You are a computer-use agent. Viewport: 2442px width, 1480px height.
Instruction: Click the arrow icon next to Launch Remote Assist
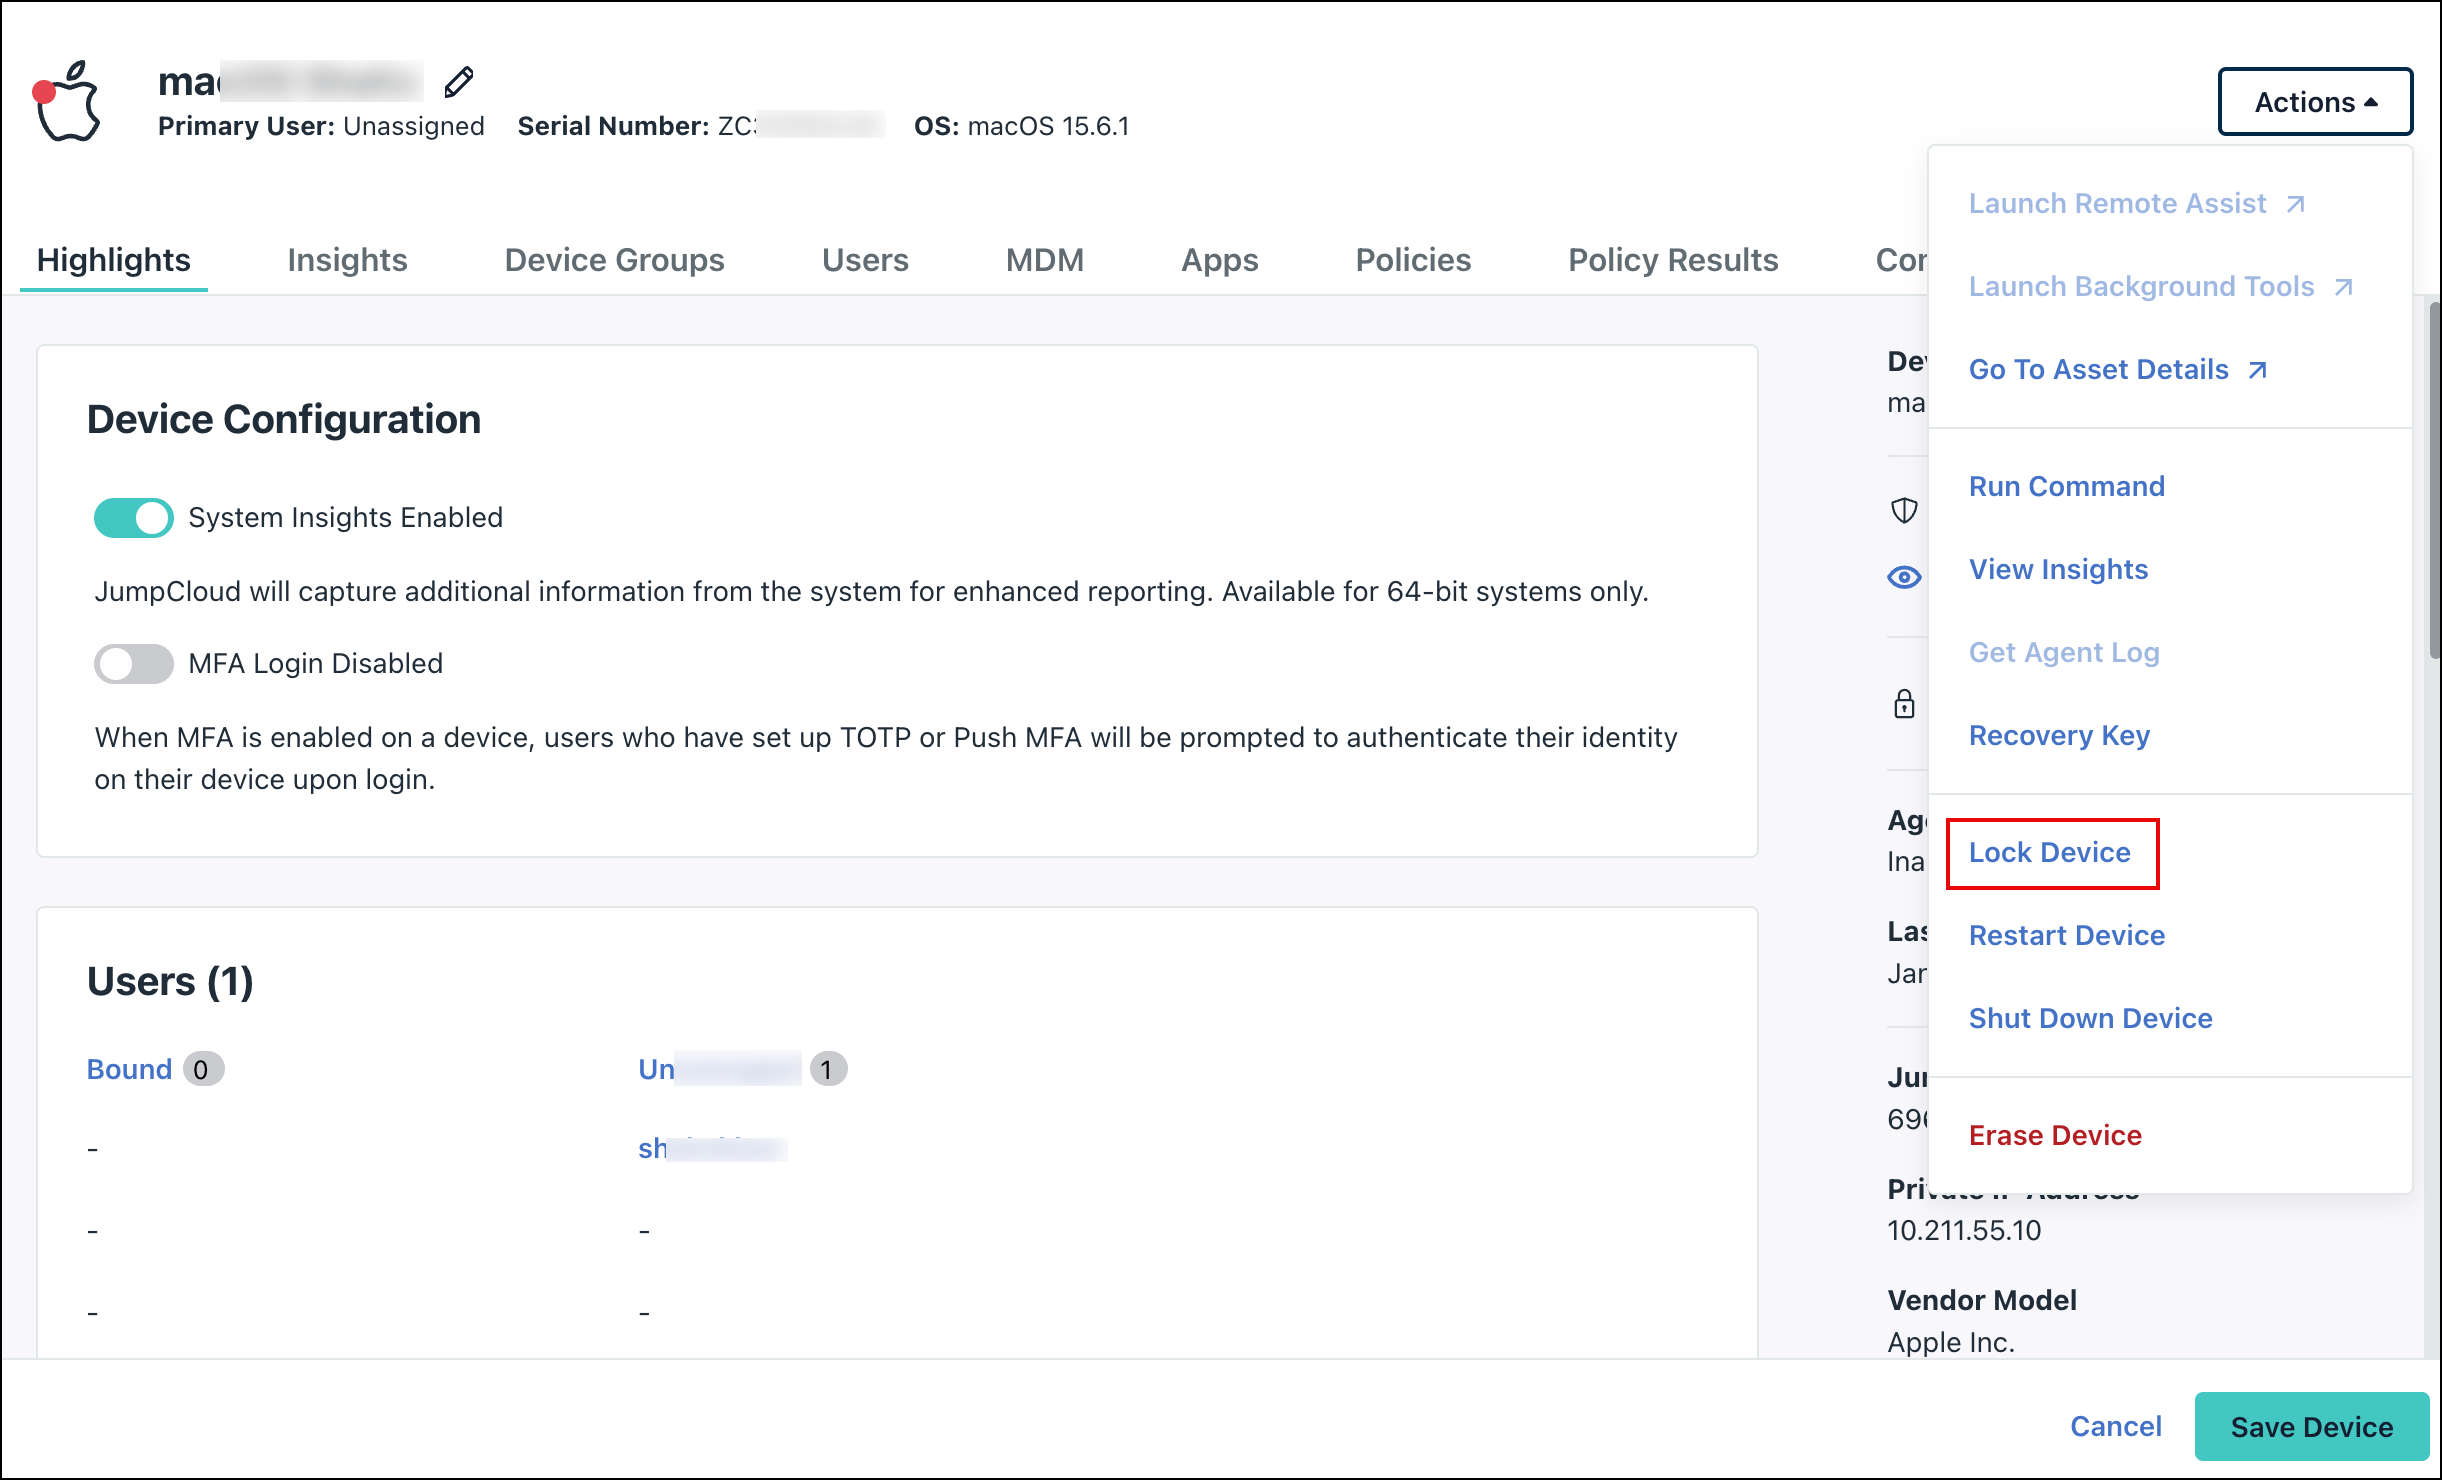tap(2294, 203)
